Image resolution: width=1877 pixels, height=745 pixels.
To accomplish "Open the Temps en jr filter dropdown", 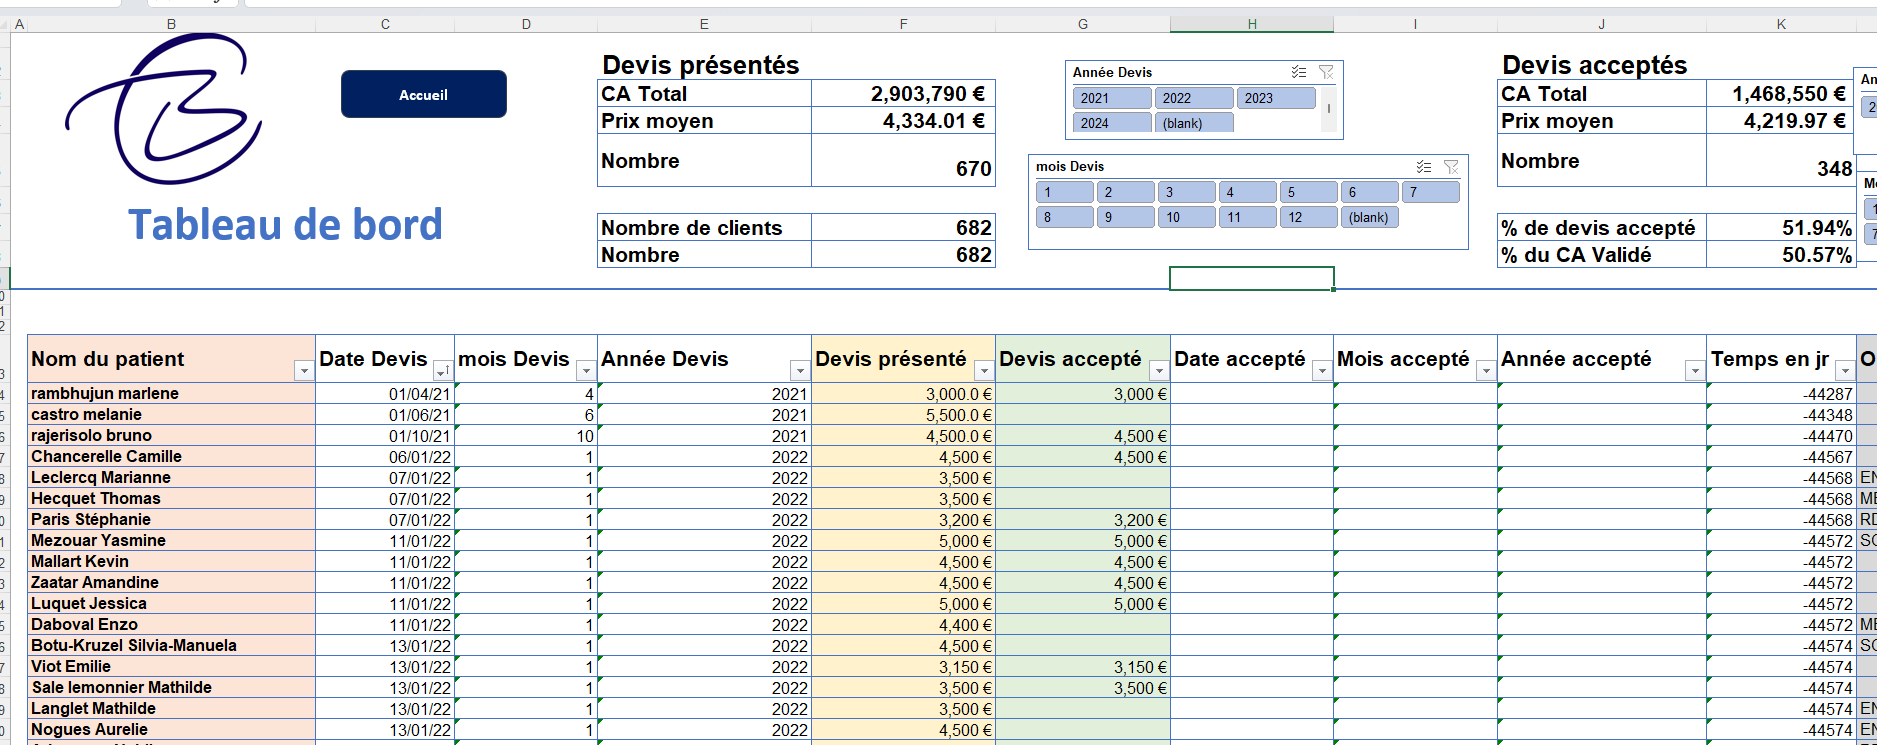I will click(x=1844, y=371).
